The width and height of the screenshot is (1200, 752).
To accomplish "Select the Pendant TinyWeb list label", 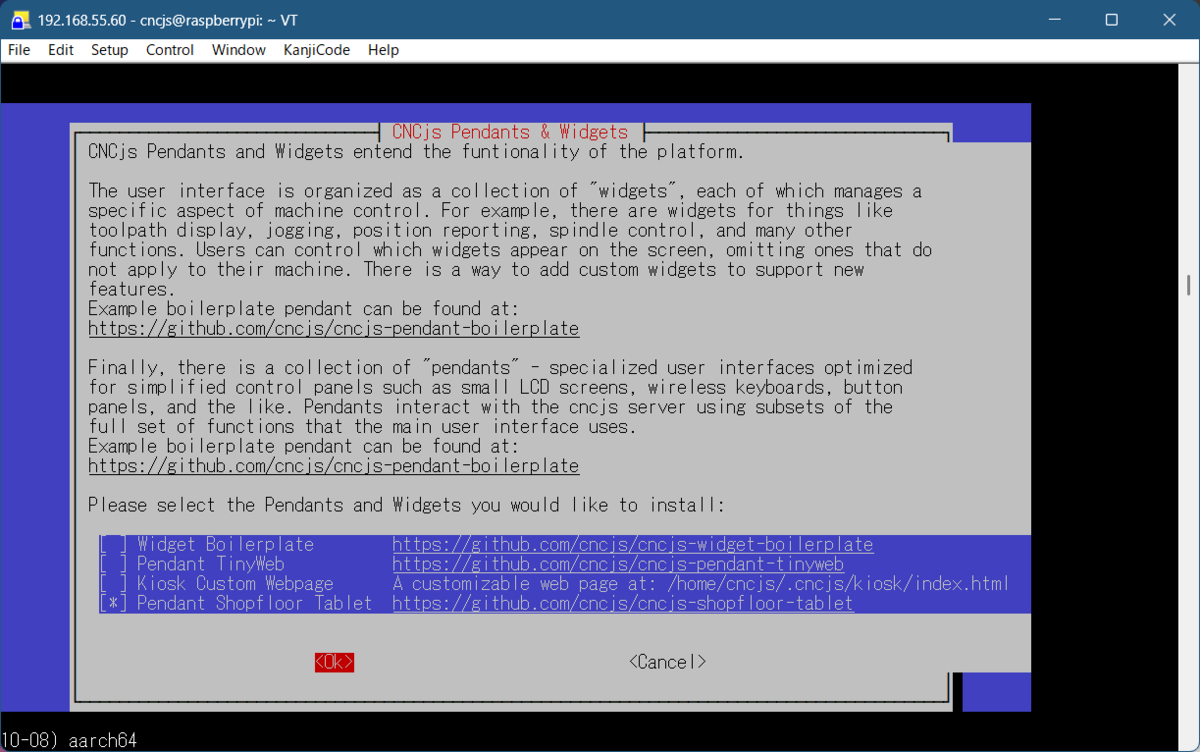I will tap(210, 564).
